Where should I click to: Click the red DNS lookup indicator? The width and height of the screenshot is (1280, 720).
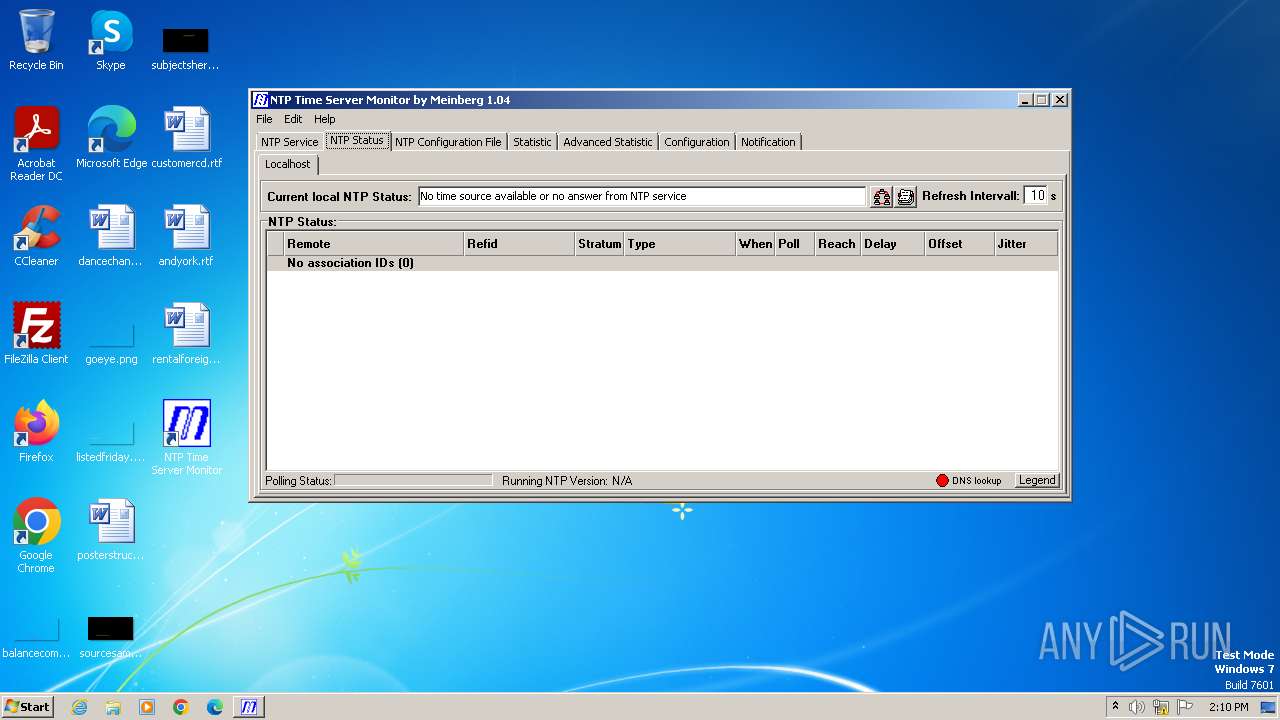942,481
